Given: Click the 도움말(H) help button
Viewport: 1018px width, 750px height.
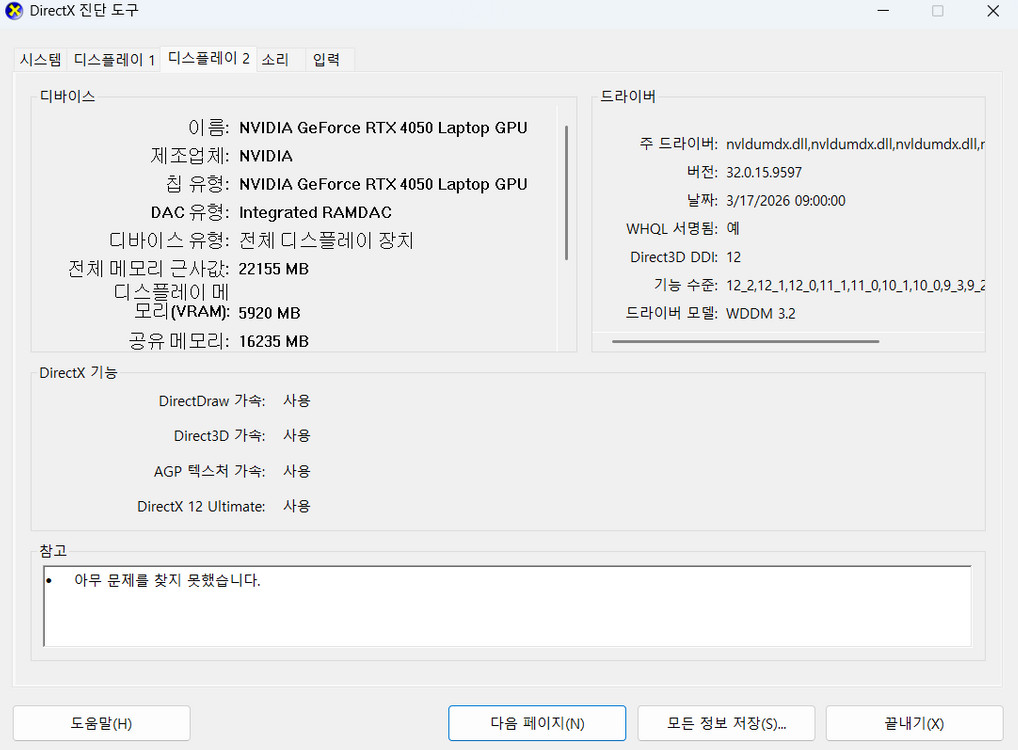Looking at the screenshot, I should coord(100,723).
